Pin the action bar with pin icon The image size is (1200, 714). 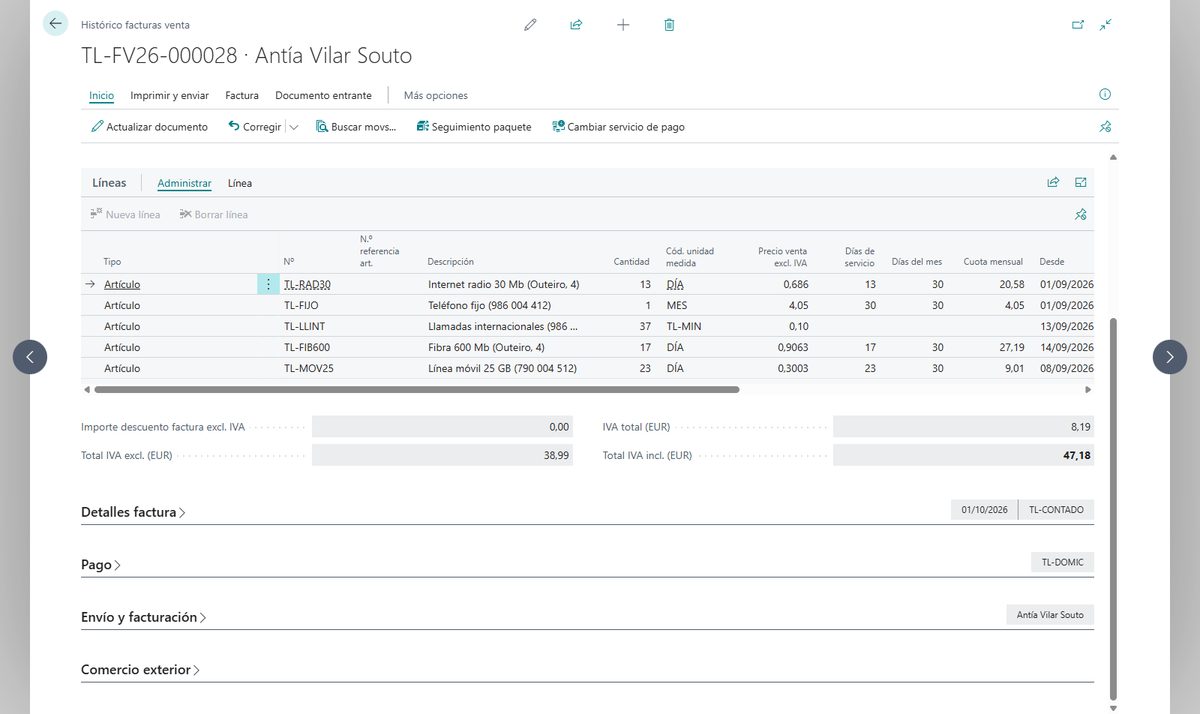click(1105, 127)
